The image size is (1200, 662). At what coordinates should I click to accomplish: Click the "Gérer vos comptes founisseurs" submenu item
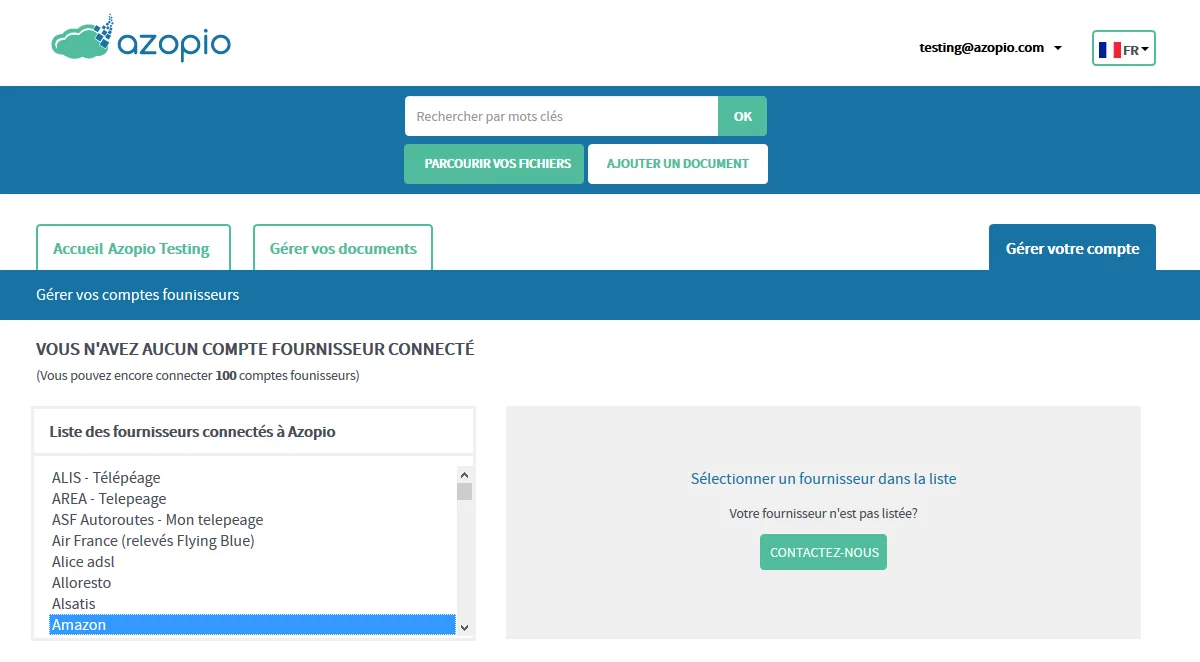pyautogui.click(x=138, y=295)
